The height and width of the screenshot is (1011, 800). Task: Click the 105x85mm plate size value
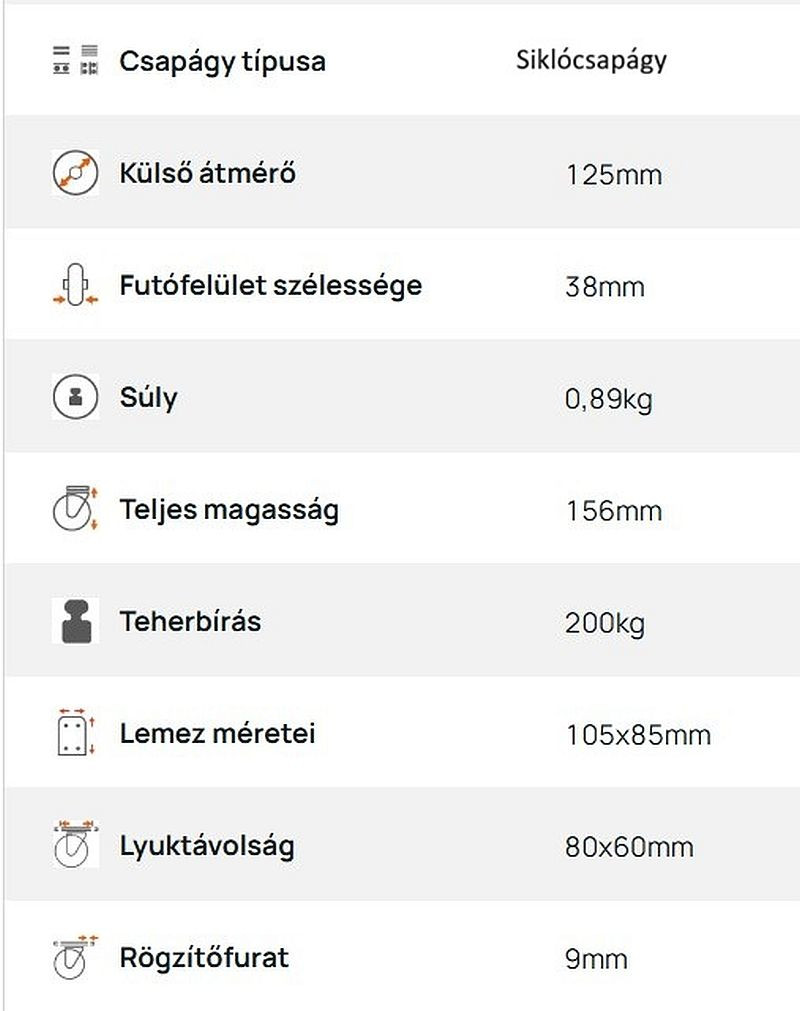coord(637,736)
